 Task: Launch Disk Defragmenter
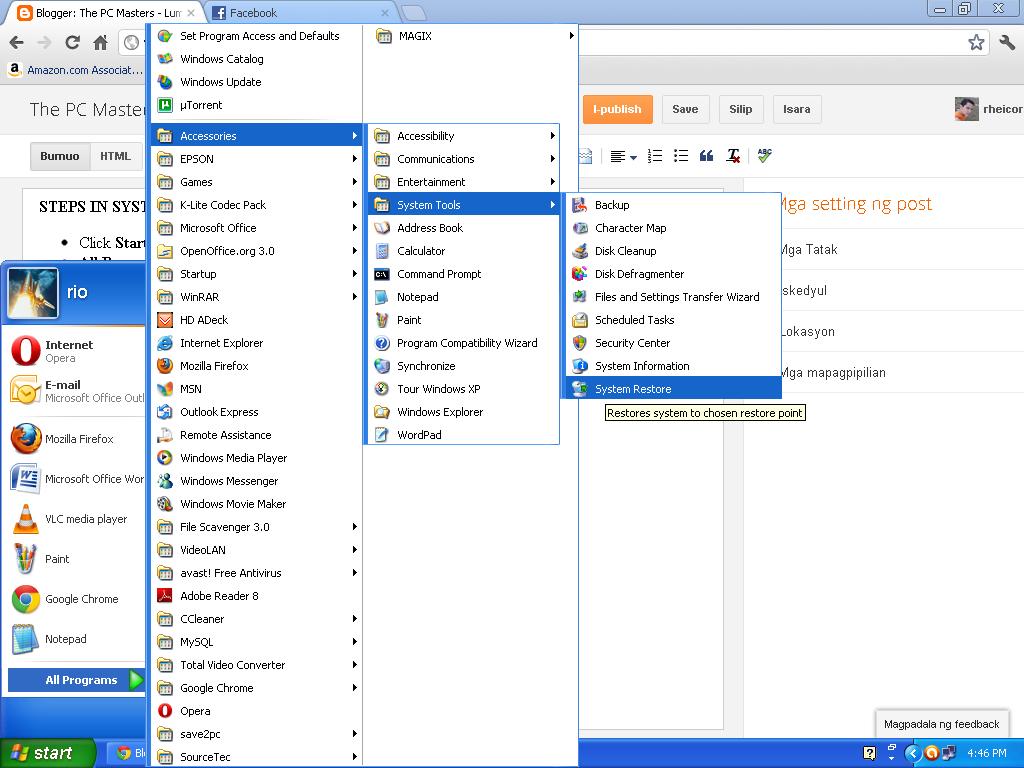pyautogui.click(x=673, y=274)
